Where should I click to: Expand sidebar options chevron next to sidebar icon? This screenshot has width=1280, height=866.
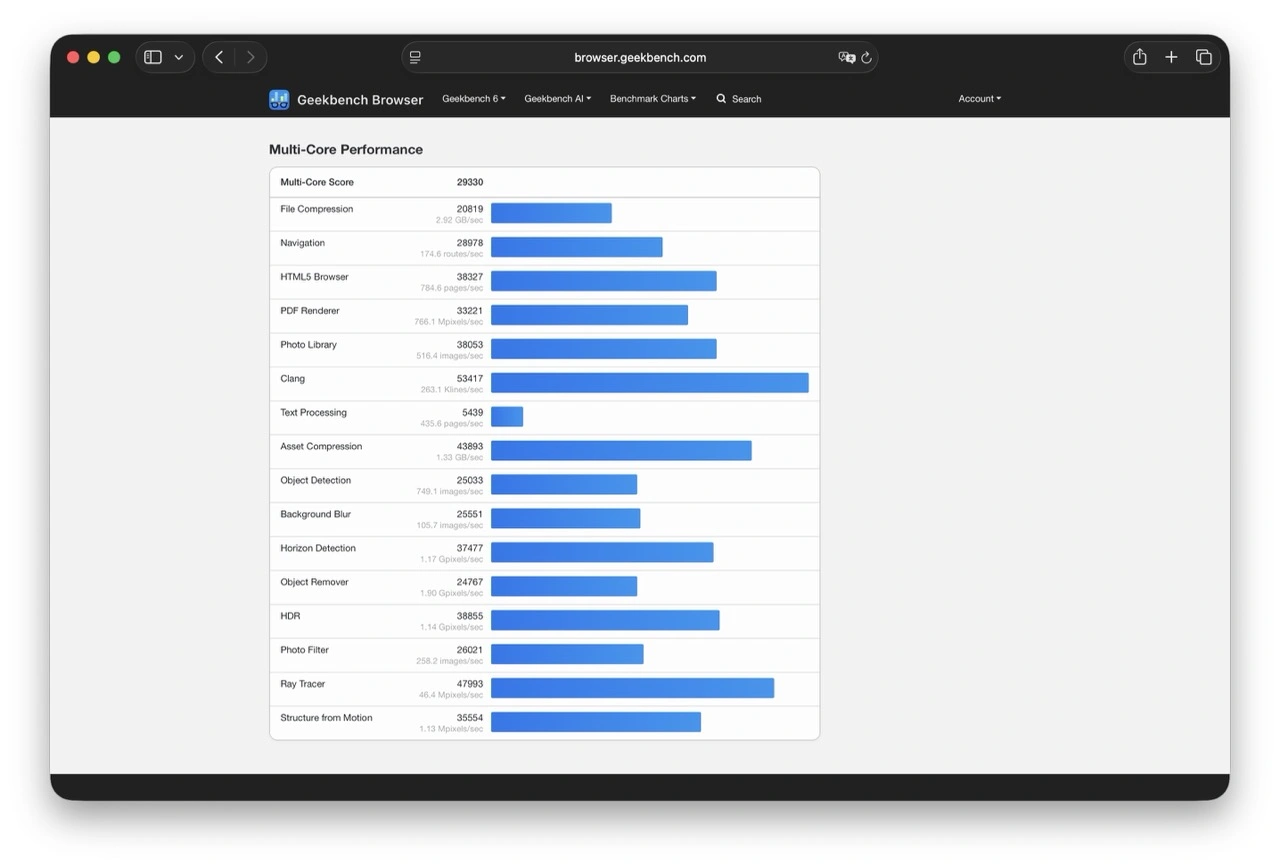coord(179,57)
